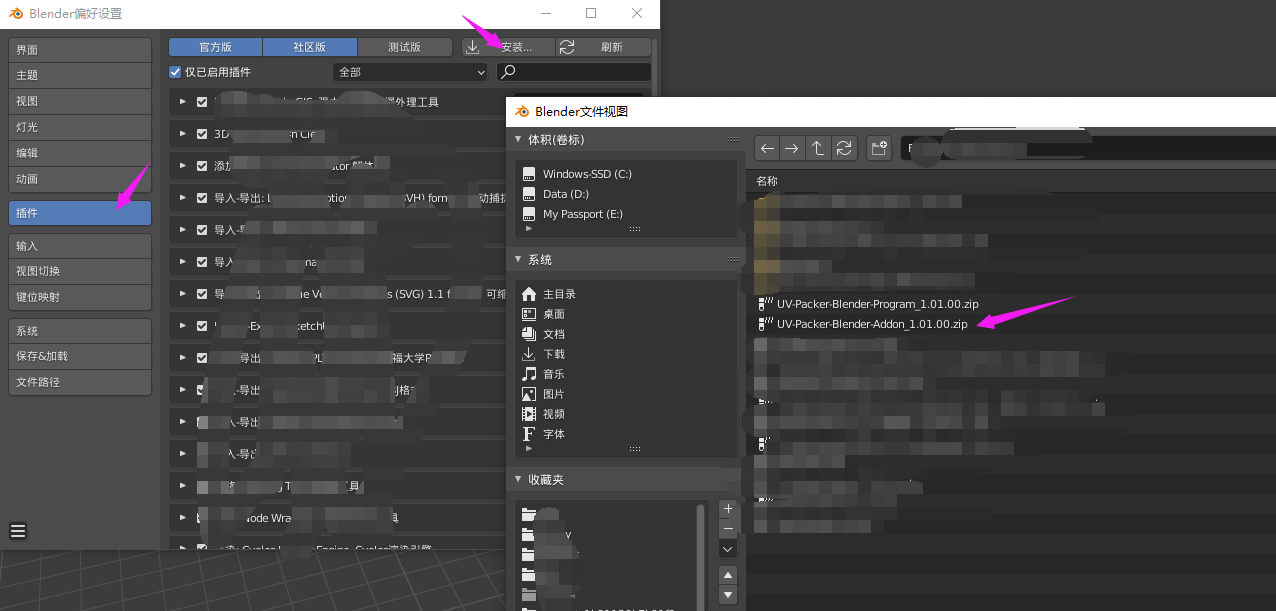1276x611 pixels.
Task: Collapse the 收藏夹 bookmarks panel
Action: pos(518,479)
